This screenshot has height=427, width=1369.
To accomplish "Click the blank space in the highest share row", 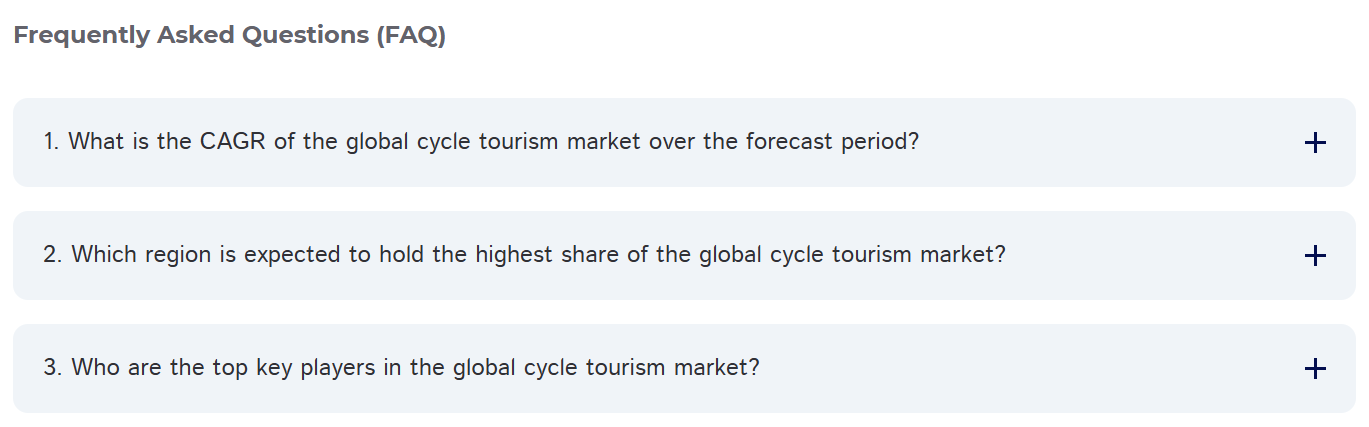I will pyautogui.click(x=1150, y=256).
